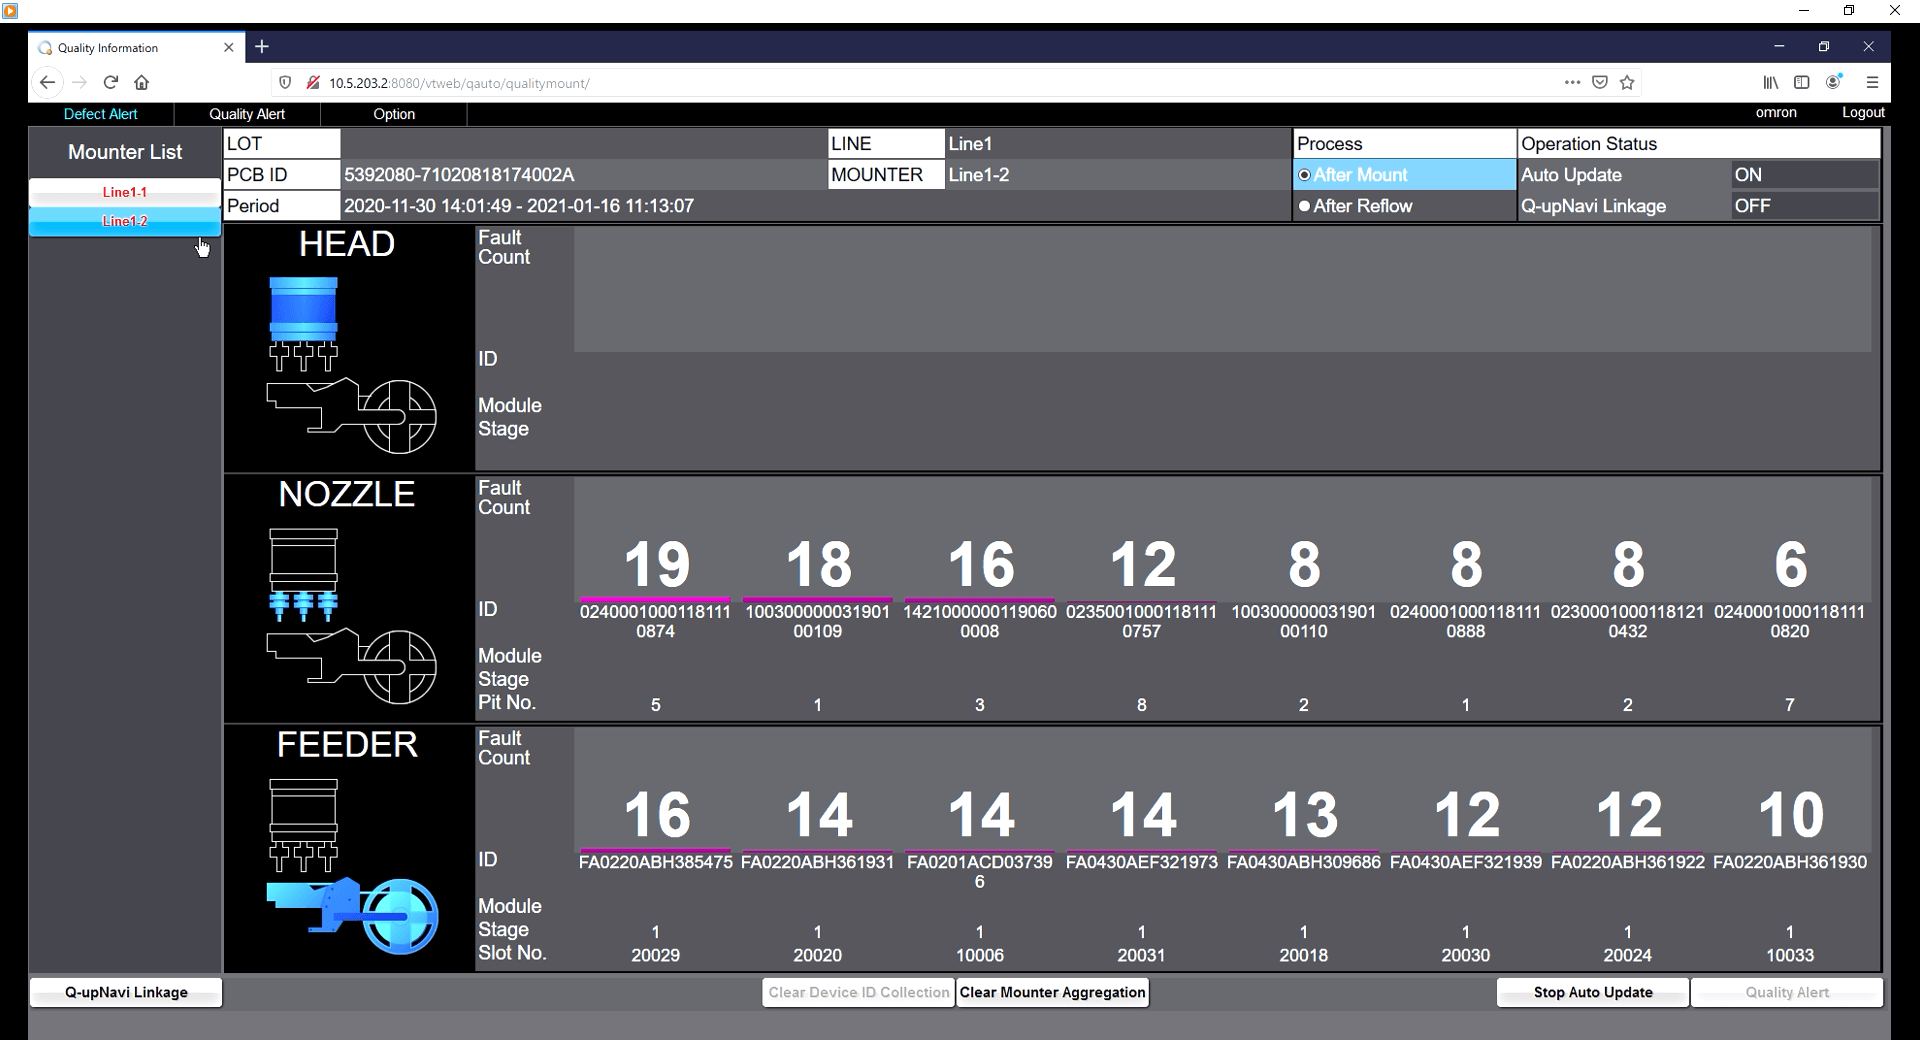Screen dimensions: 1920x1040
Task: Open the browser Library icon
Action: coord(1771,83)
